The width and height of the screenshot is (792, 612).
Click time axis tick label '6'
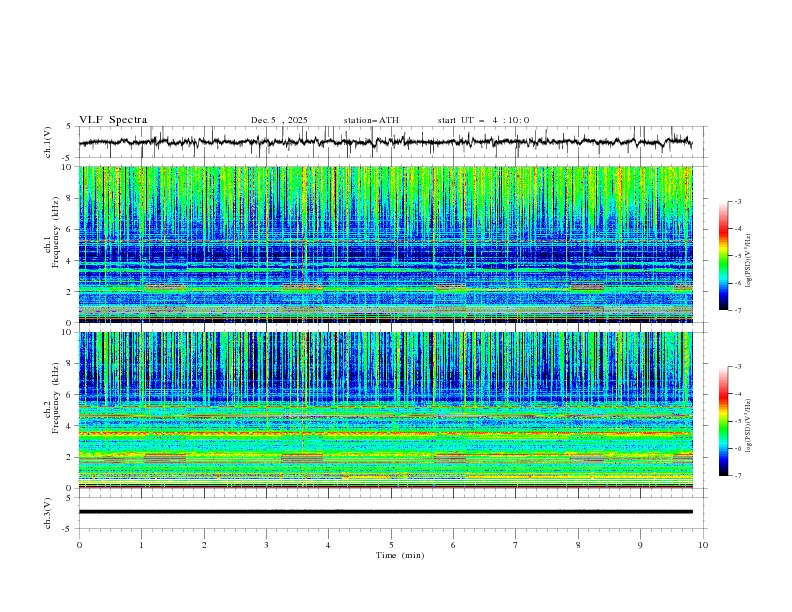point(453,545)
